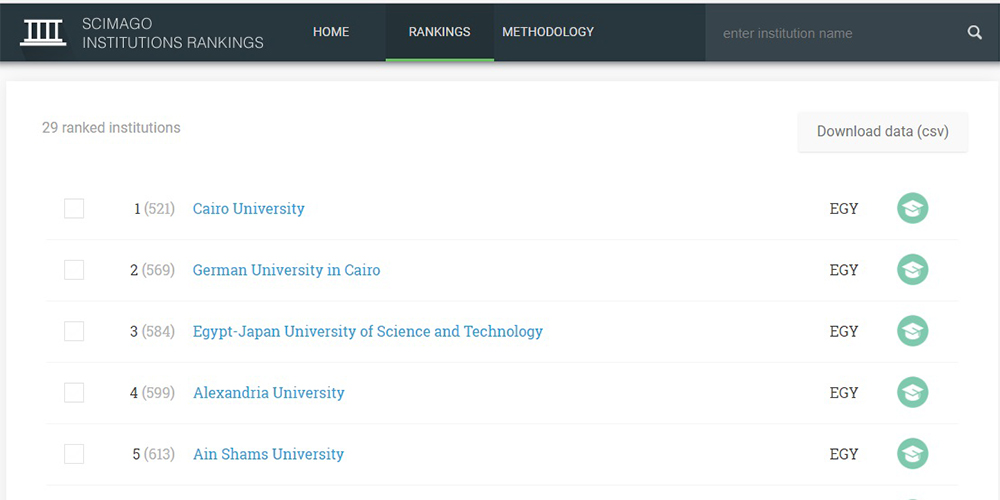Click rank text '5 (613)'

(x=153, y=453)
